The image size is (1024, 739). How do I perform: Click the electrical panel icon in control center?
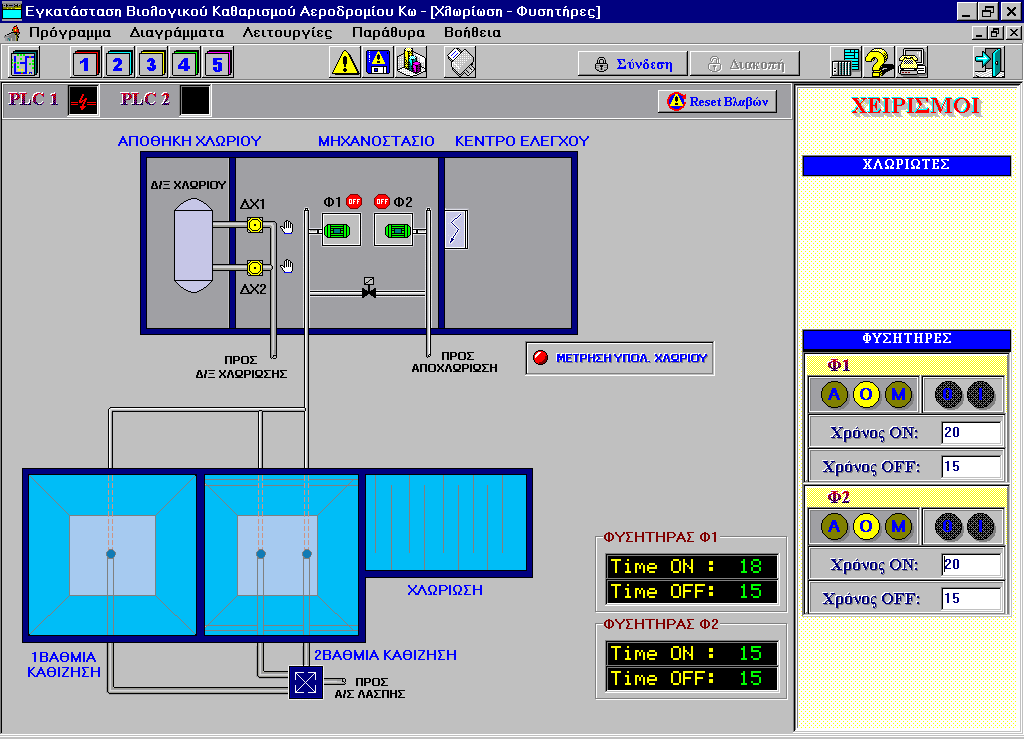pyautogui.click(x=455, y=229)
